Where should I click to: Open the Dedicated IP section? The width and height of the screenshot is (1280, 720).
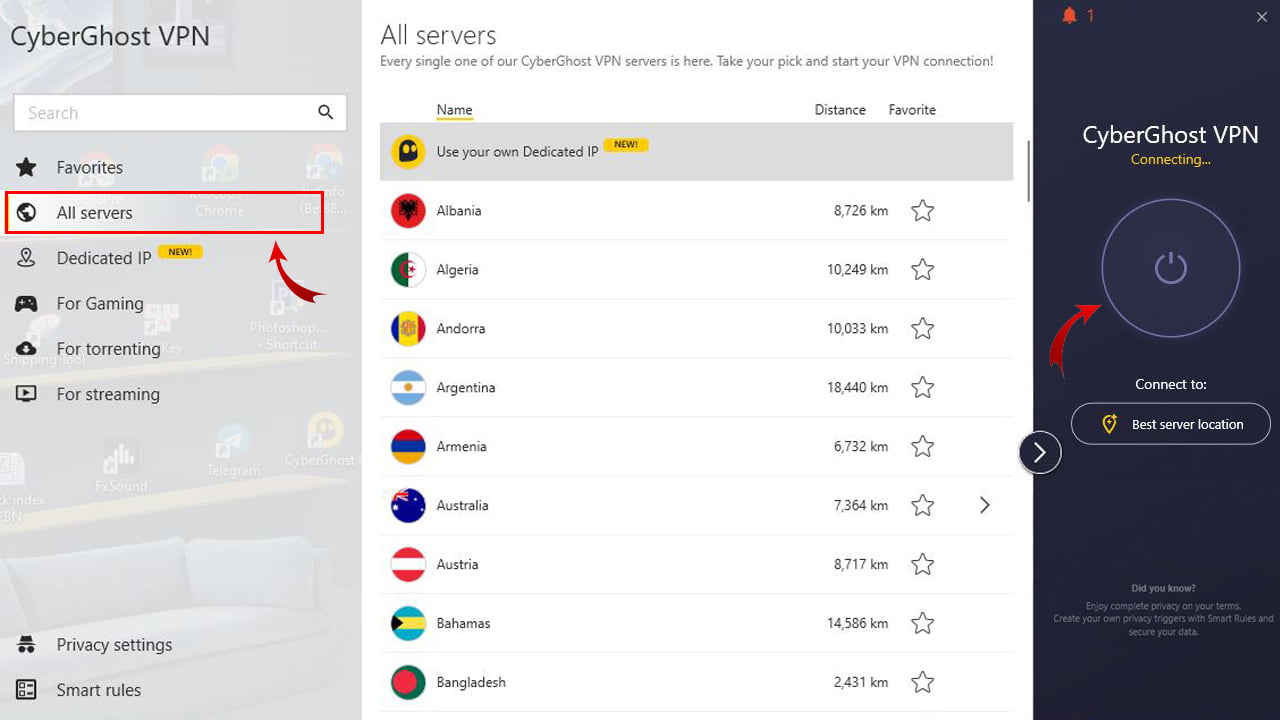(x=105, y=257)
